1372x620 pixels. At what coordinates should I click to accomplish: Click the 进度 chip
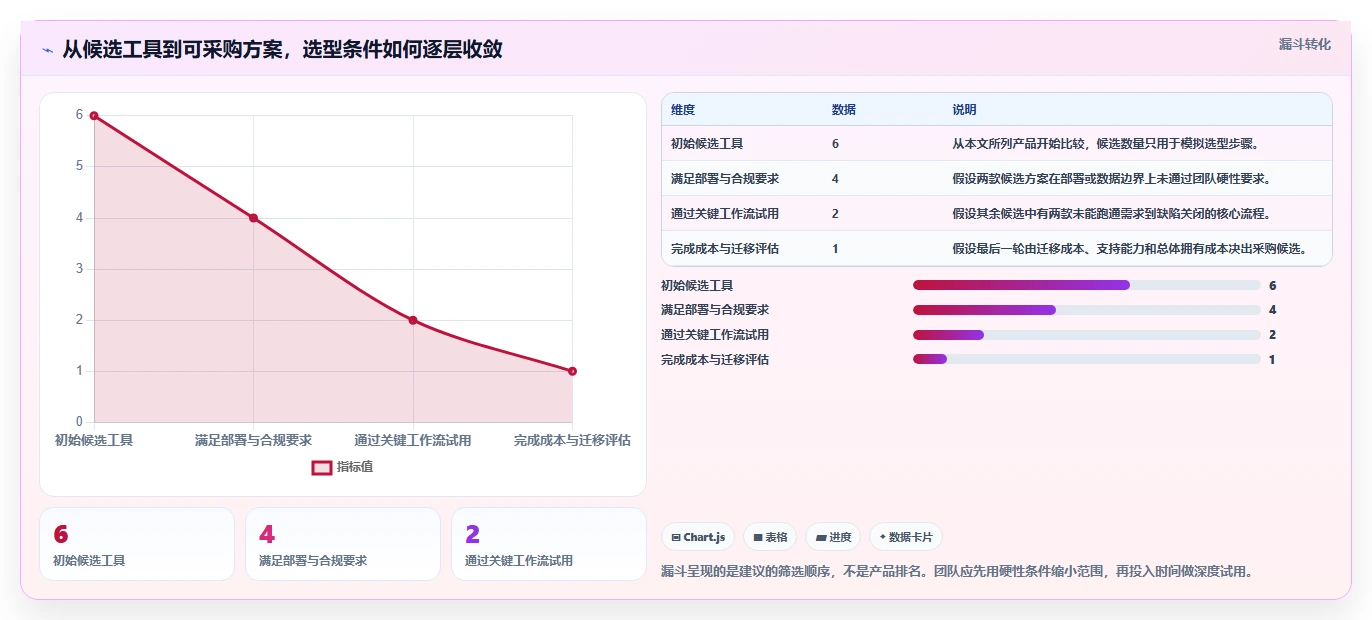[x=833, y=537]
